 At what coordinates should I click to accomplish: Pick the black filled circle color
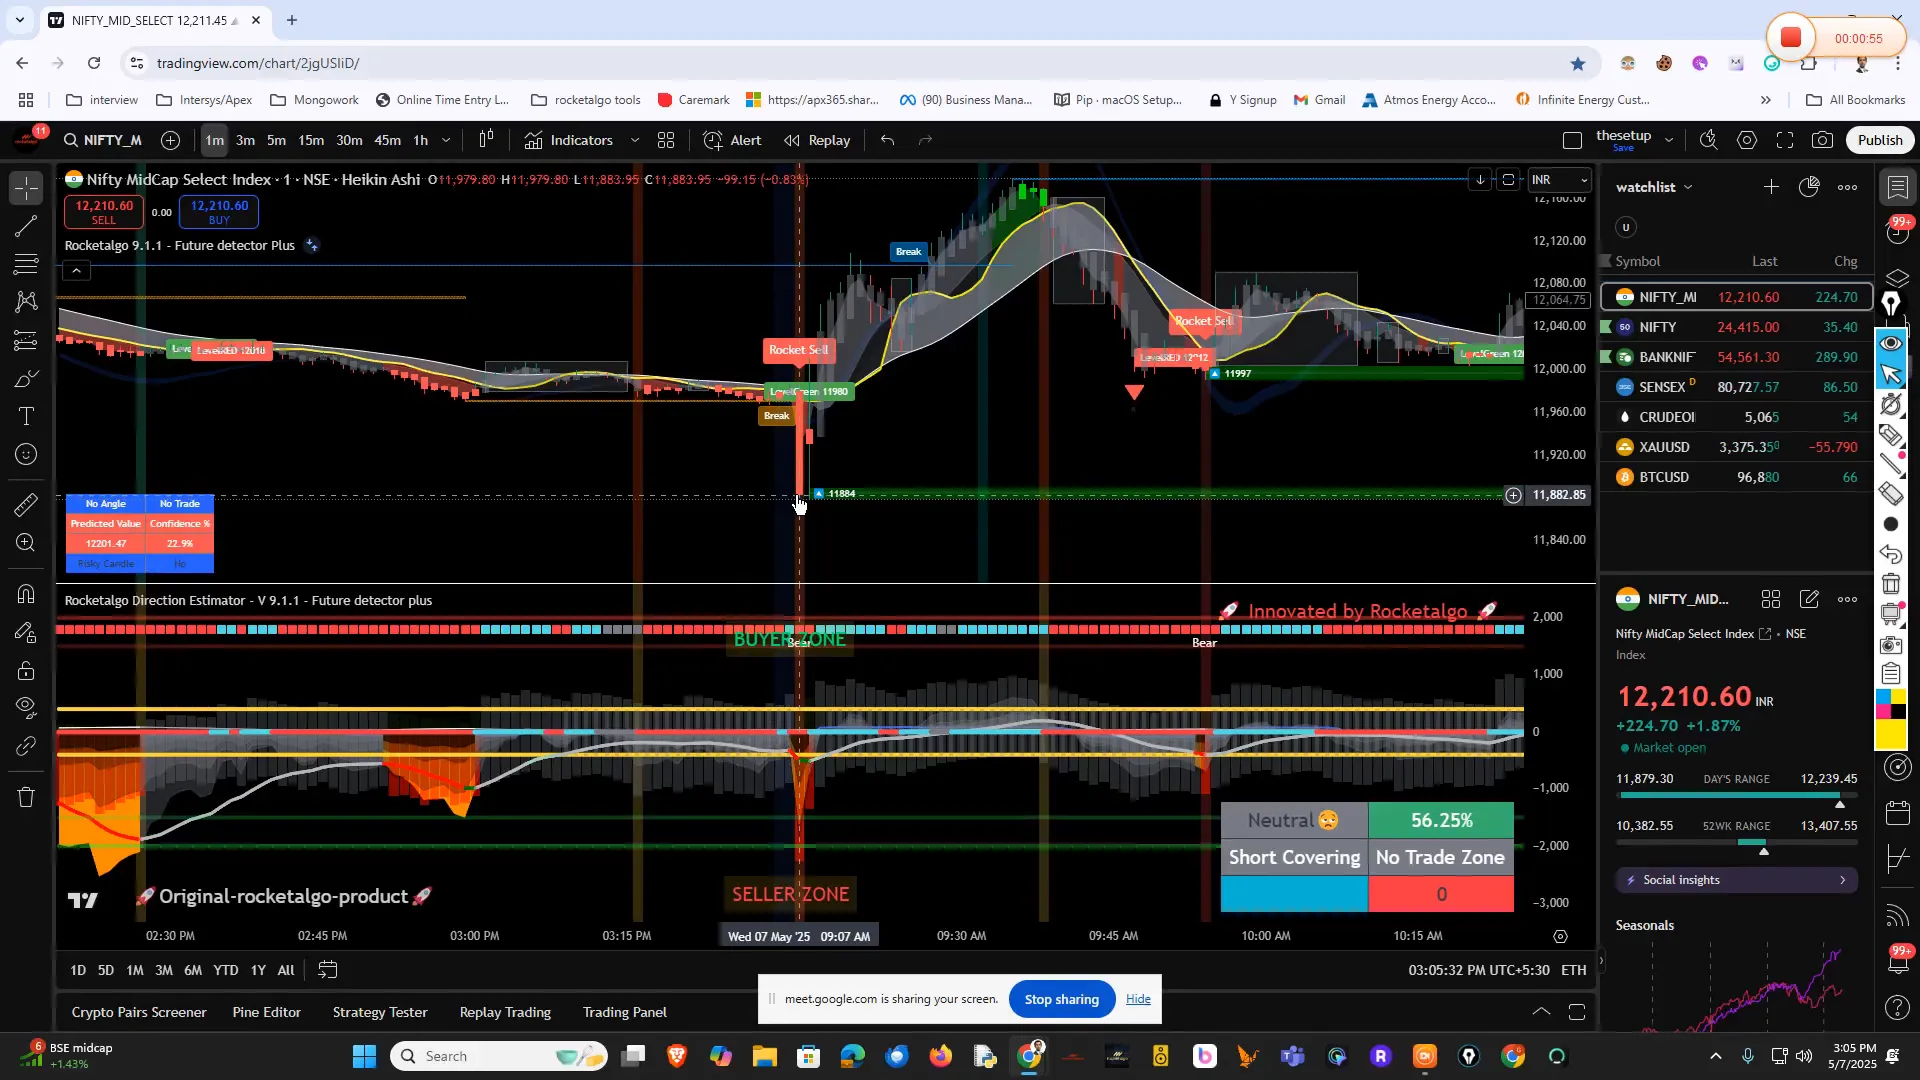tap(1890, 524)
